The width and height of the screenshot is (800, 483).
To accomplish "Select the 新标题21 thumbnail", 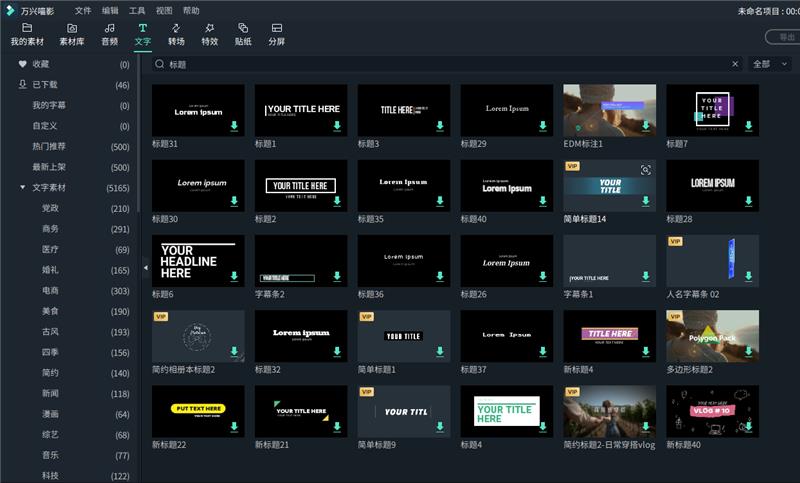I will [x=301, y=411].
